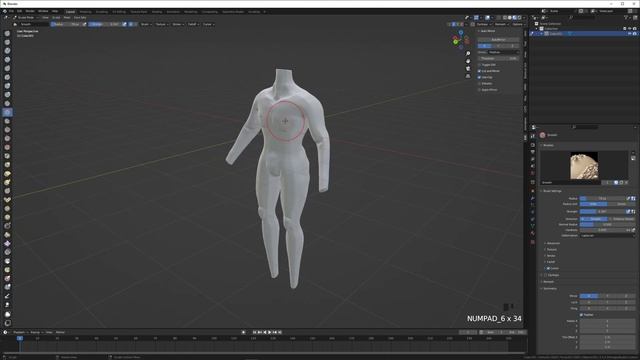This screenshot has height=360, width=640.
Task: Select the Fill brush tool
Action: pyautogui.click(x=7, y=130)
